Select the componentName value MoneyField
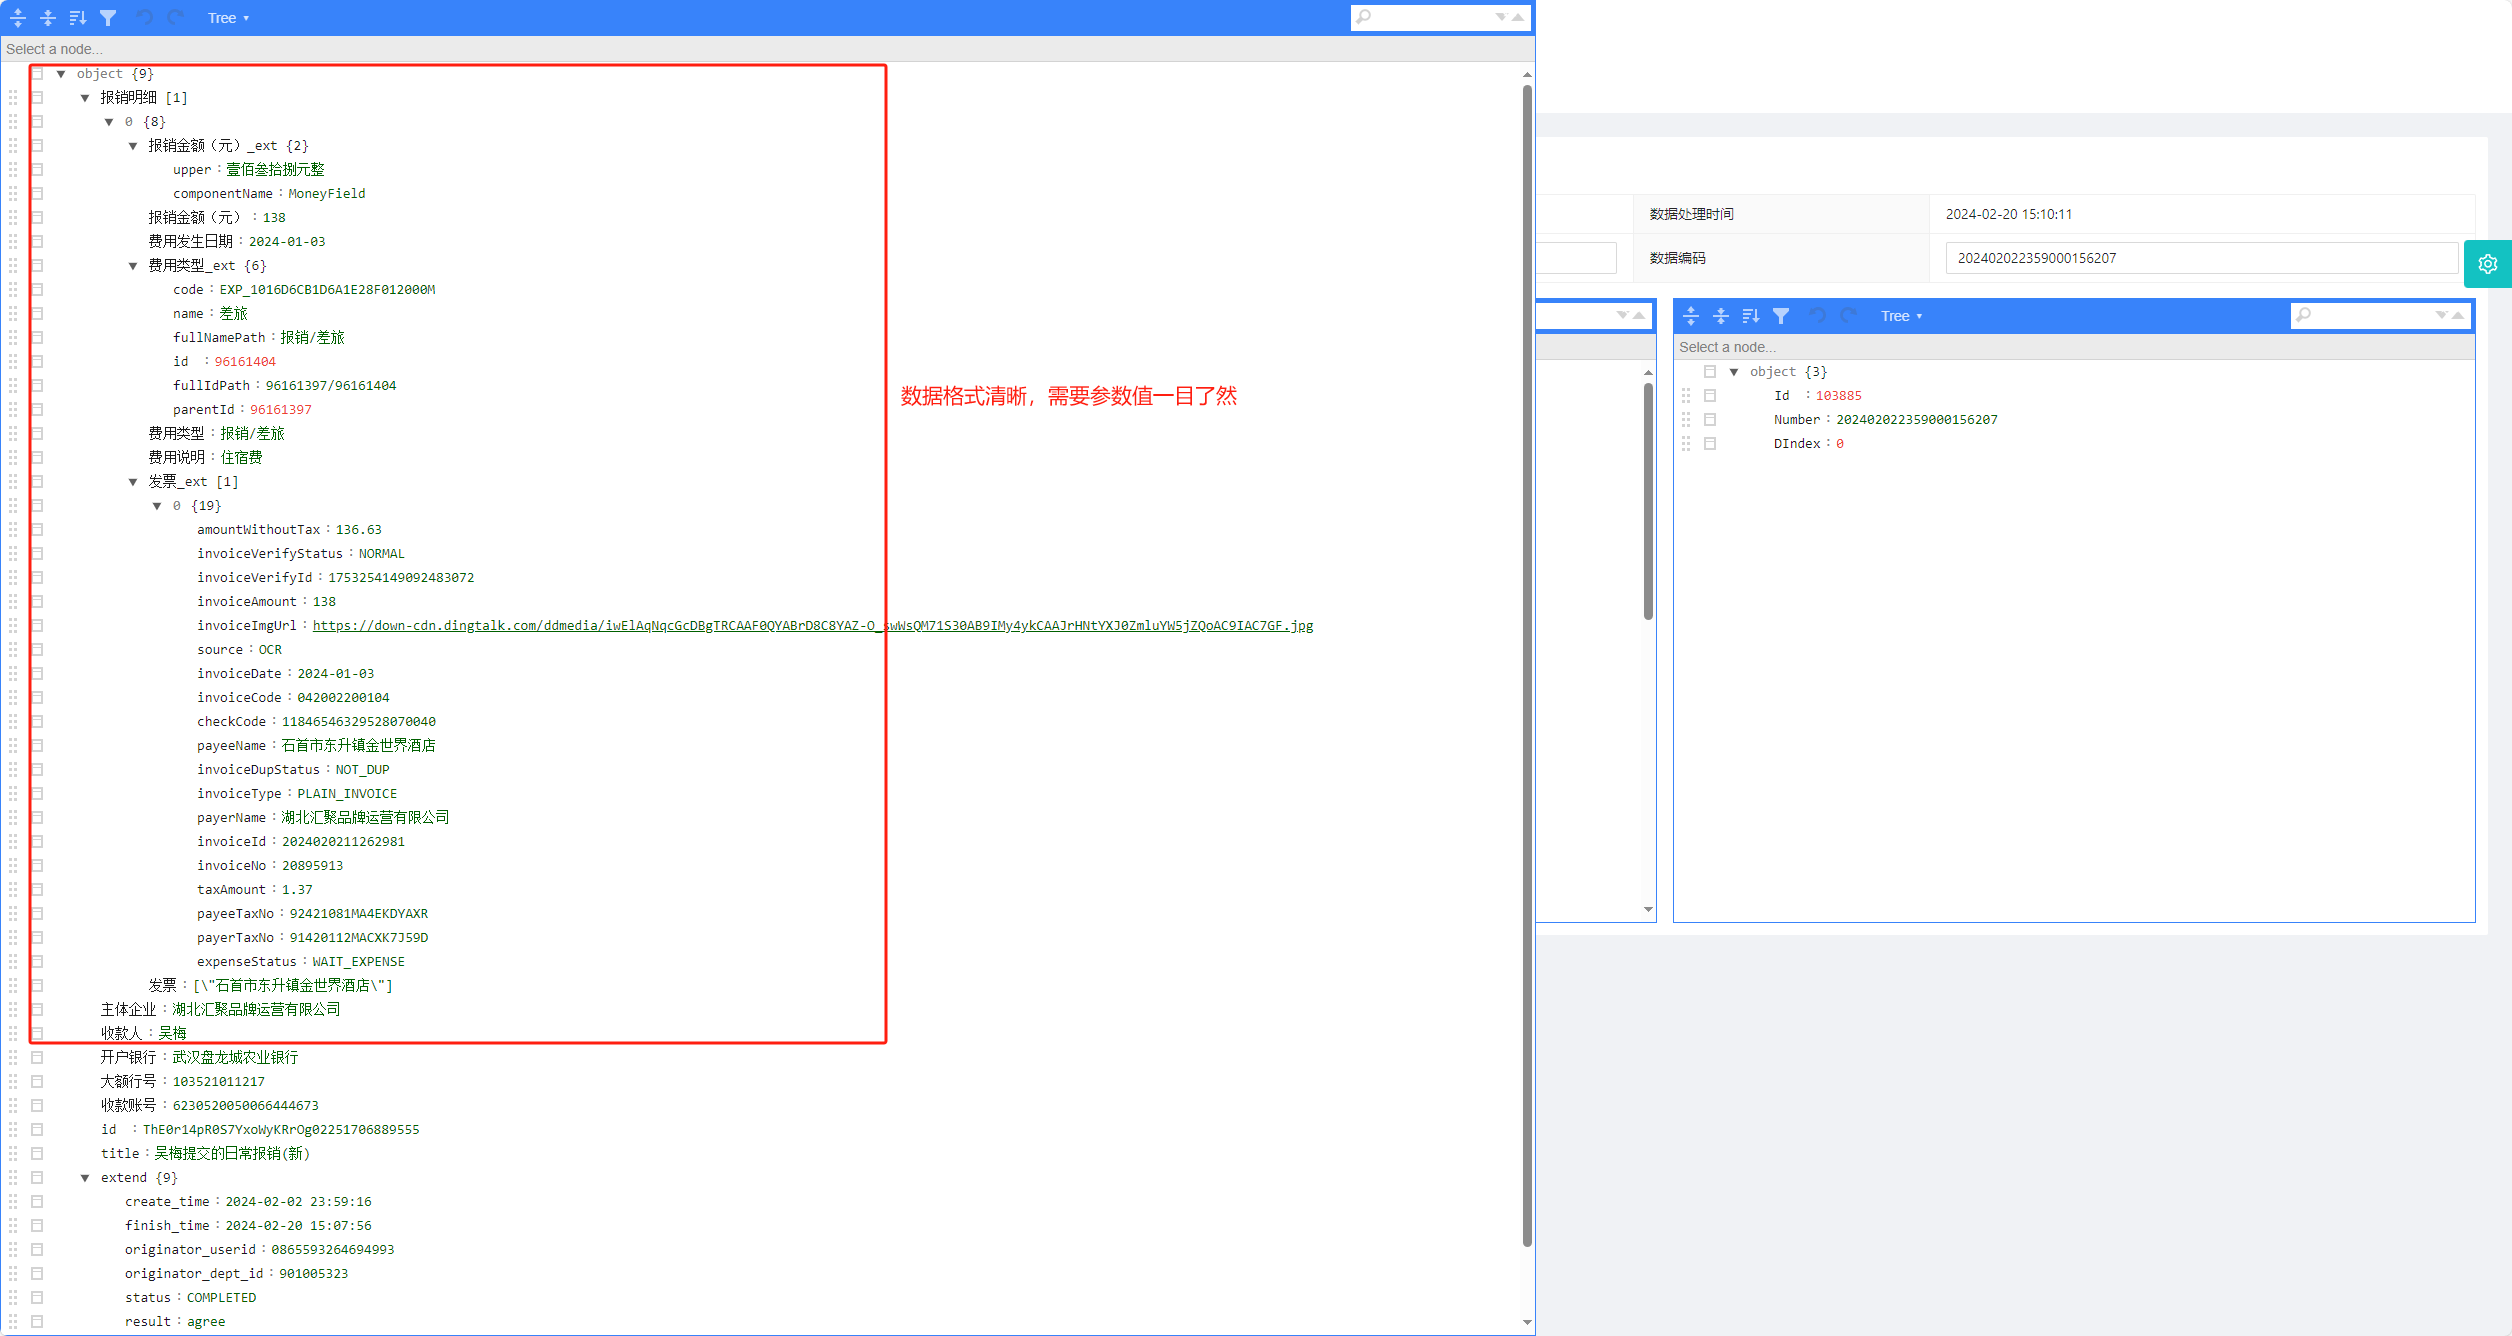Viewport: 2512px width, 1336px height. (x=327, y=194)
